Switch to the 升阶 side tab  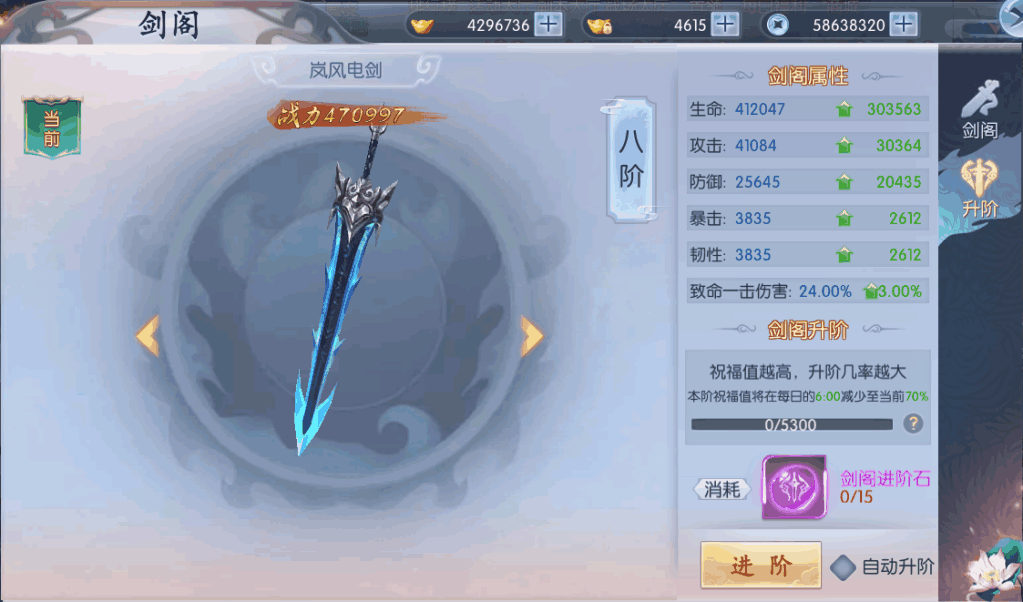pyautogui.click(x=980, y=188)
